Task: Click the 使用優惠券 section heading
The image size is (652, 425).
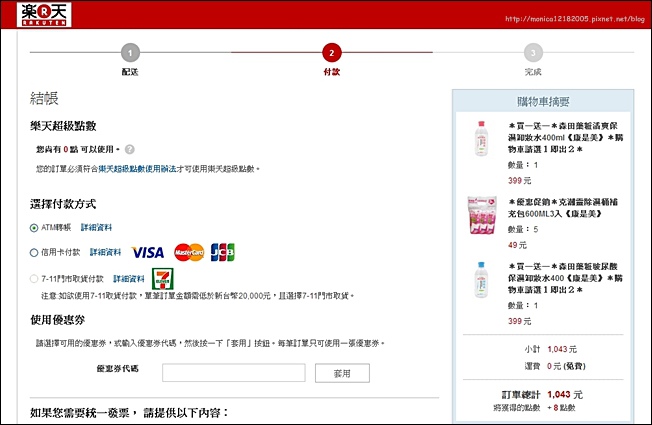Action: coord(58,320)
